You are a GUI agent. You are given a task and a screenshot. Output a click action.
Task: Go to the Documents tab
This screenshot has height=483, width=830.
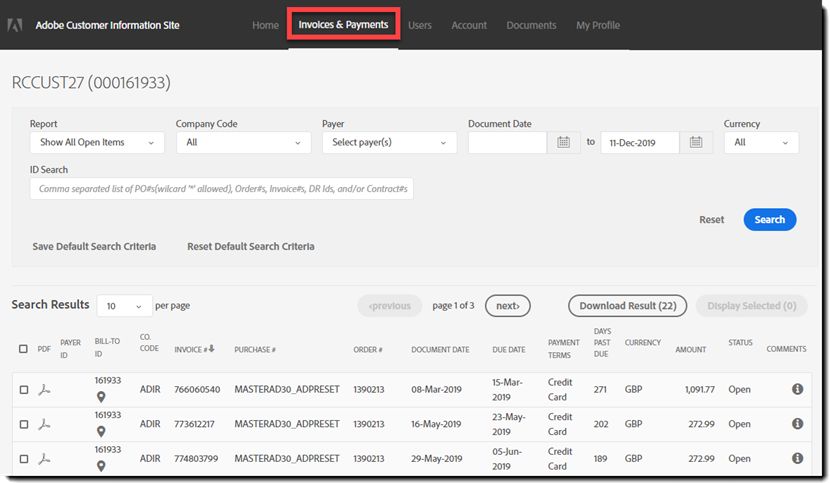pyautogui.click(x=531, y=25)
